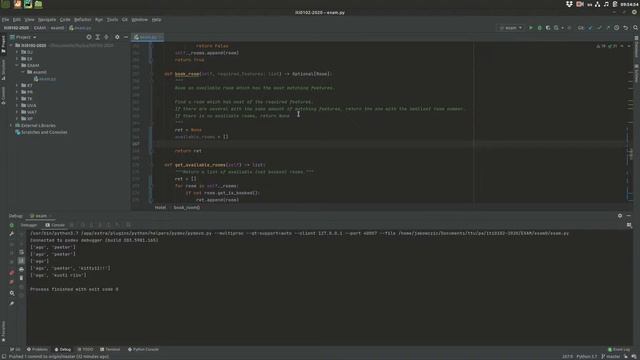
Task: Expand the PR folder
Action: coord(17,92)
